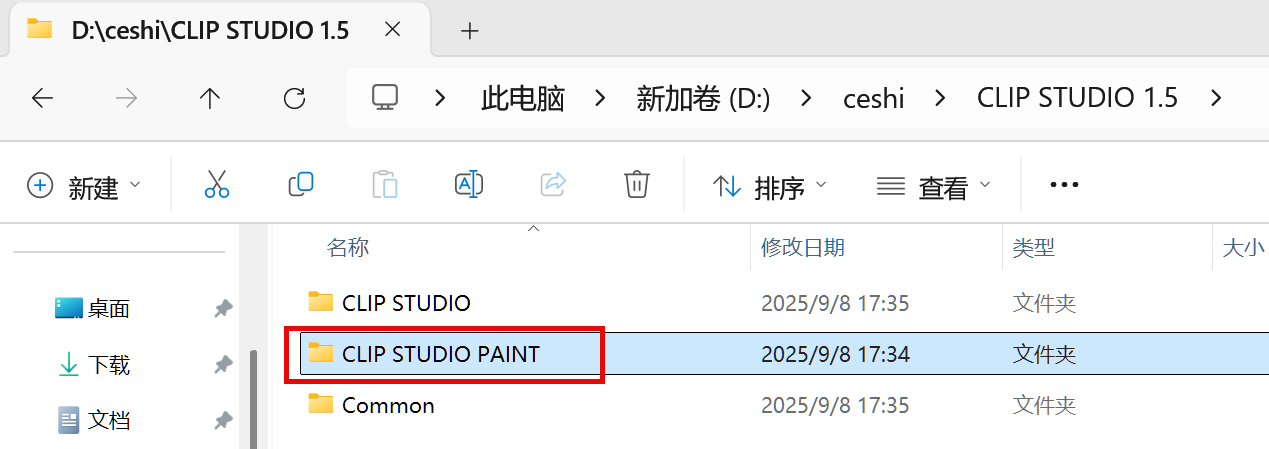Click the Rename icon in toolbar
The image size is (1269, 449).
point(469,185)
